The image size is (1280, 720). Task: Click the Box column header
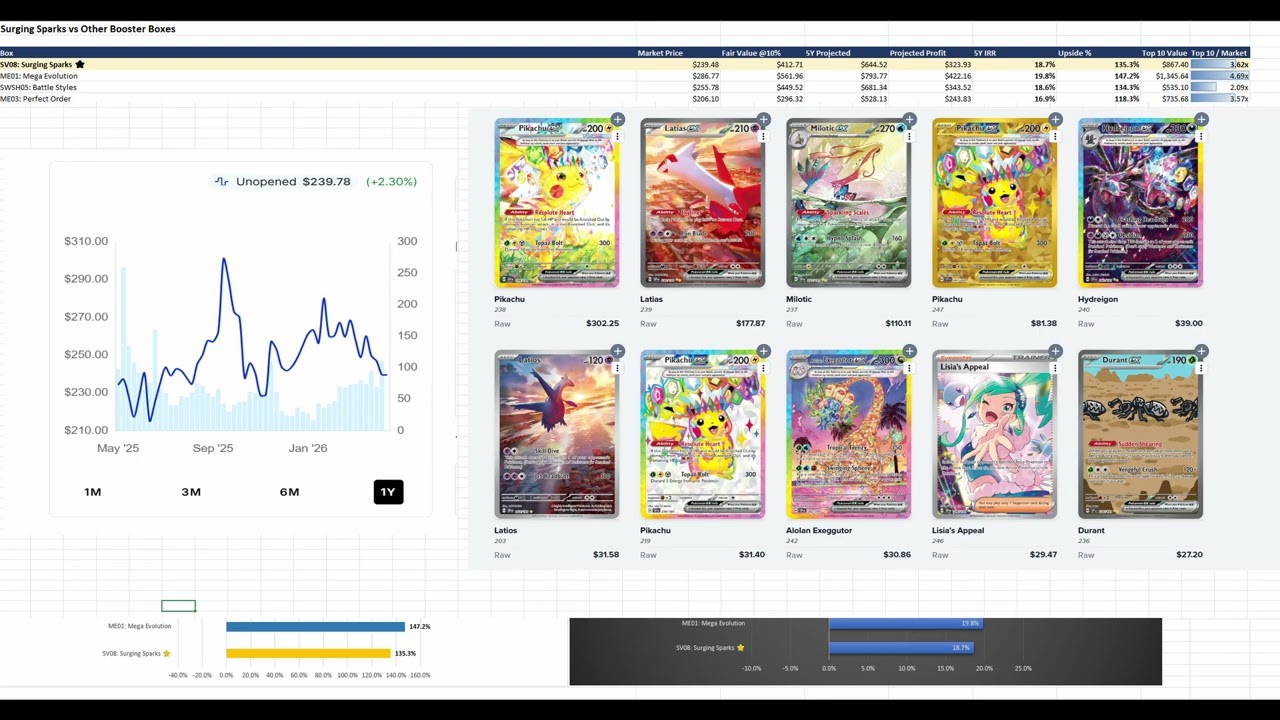[x=7, y=53]
